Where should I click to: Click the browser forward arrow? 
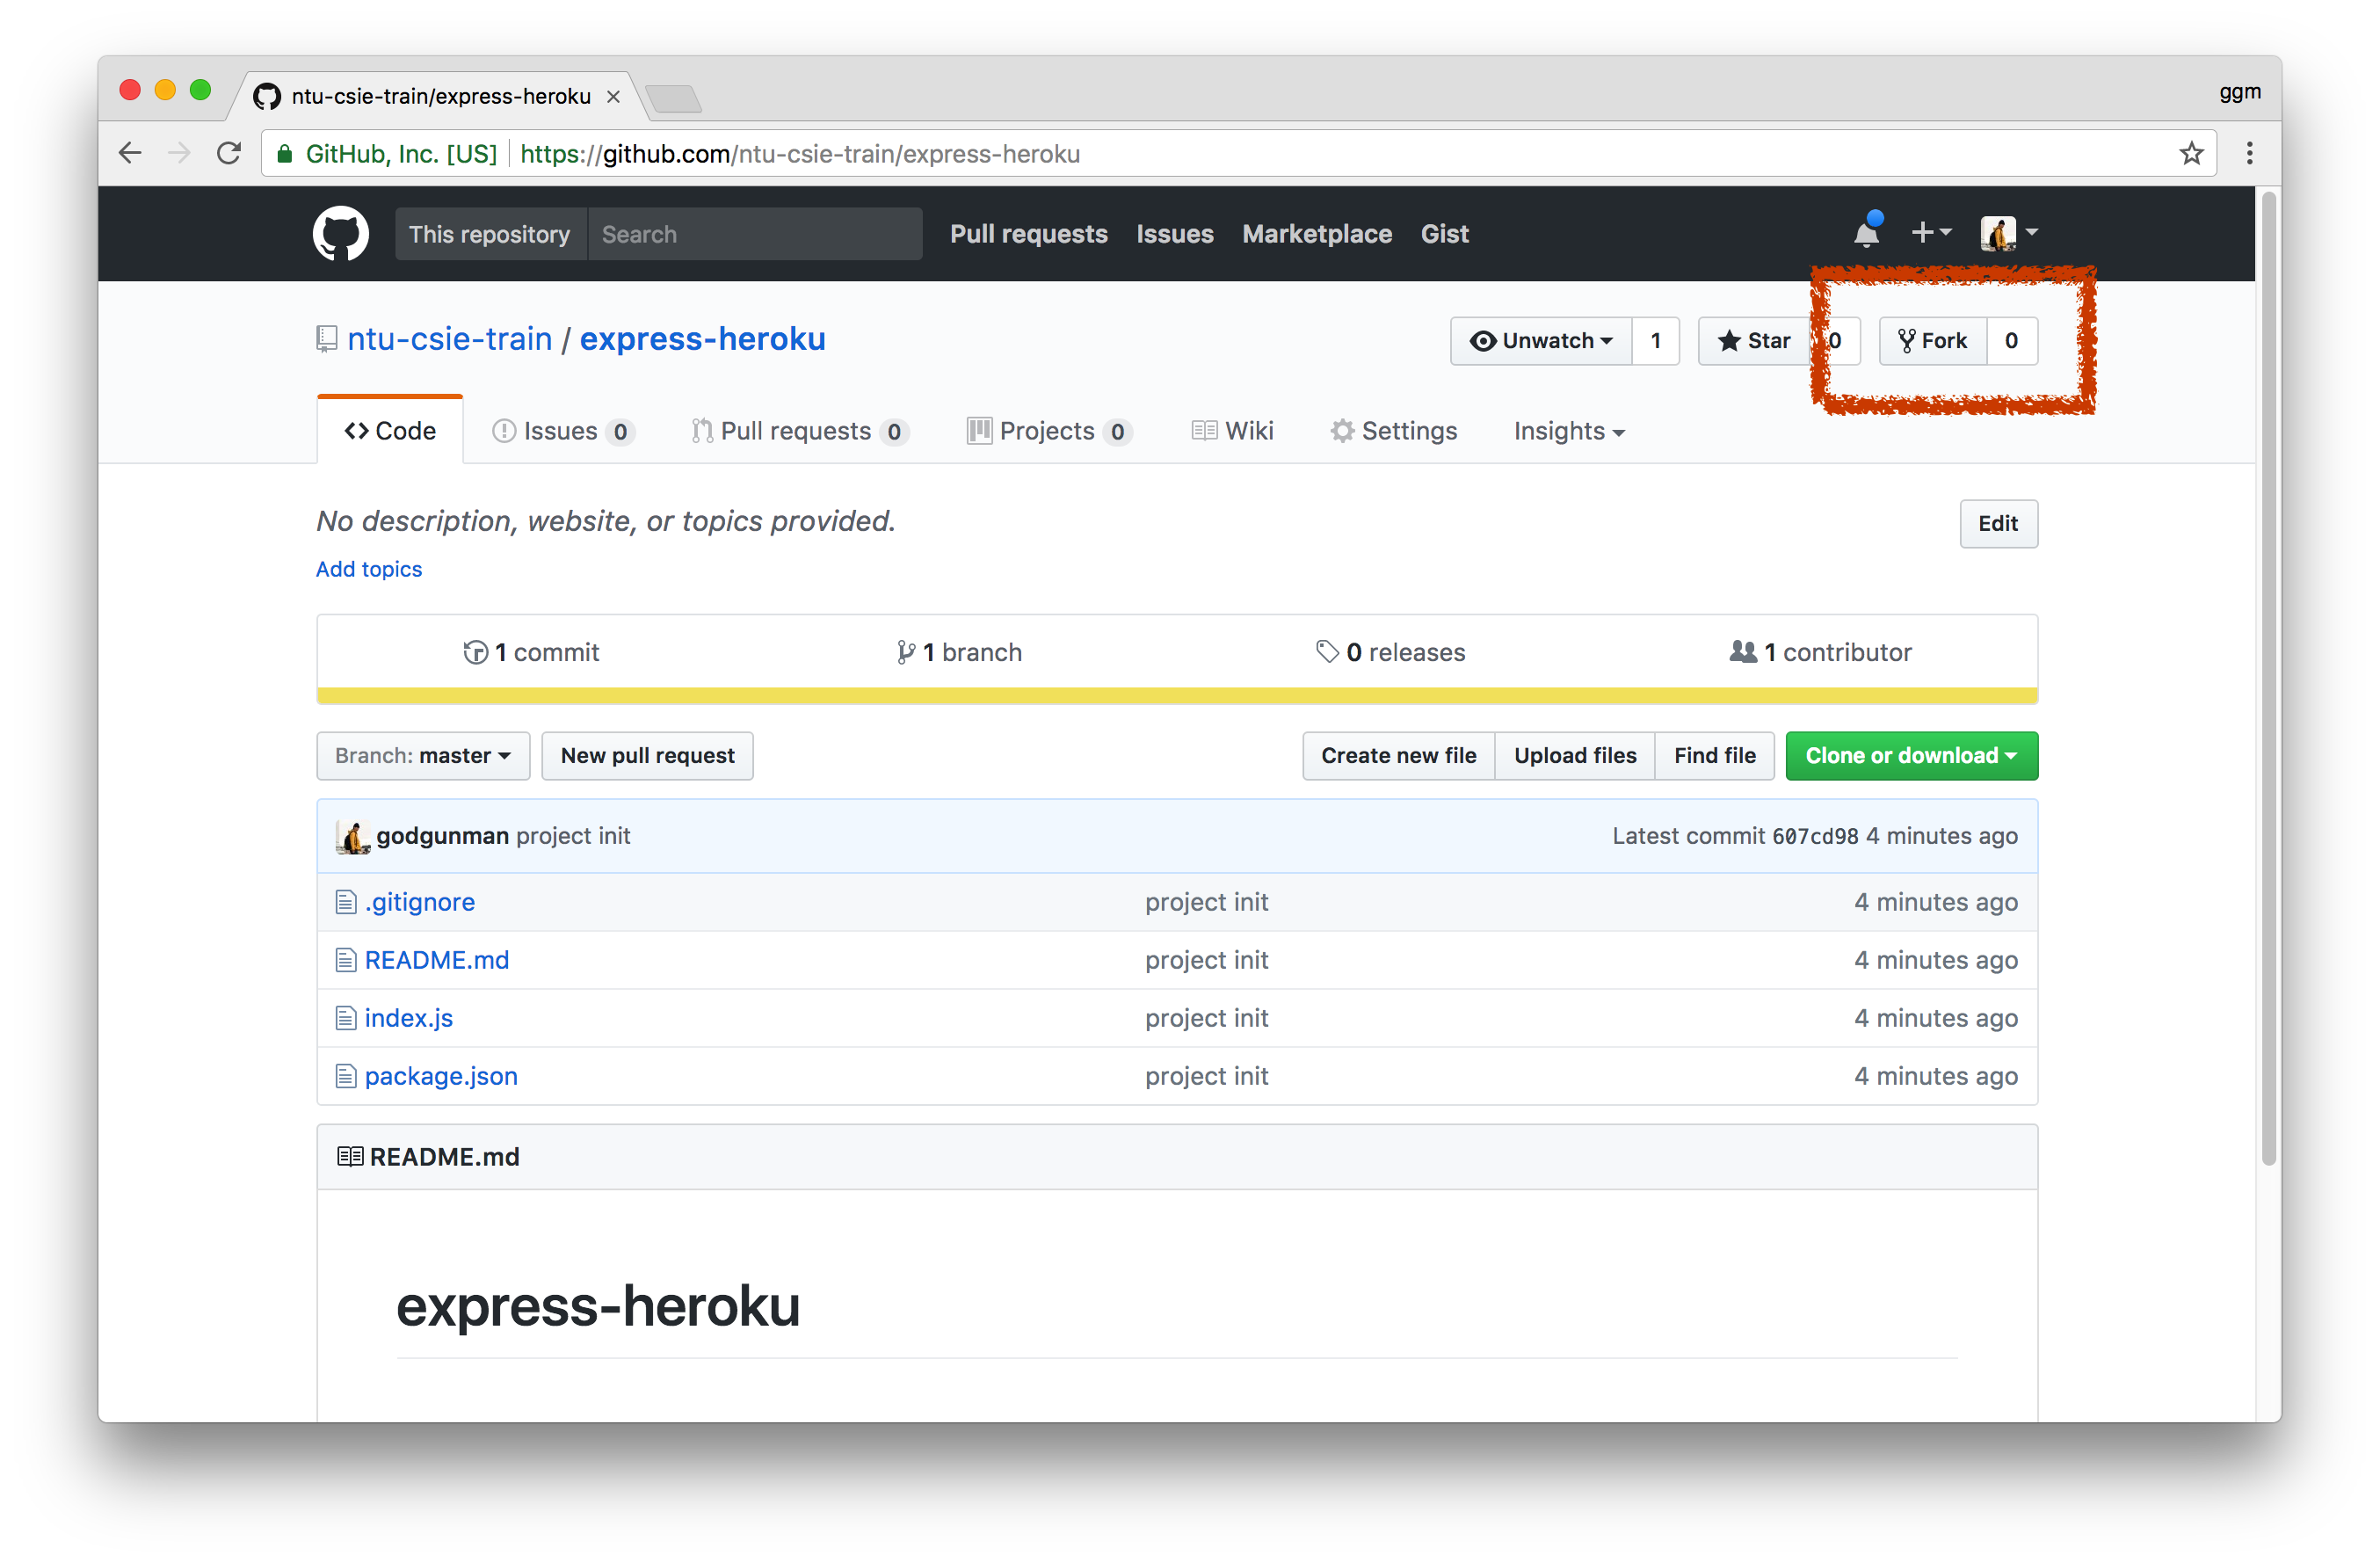coord(179,153)
